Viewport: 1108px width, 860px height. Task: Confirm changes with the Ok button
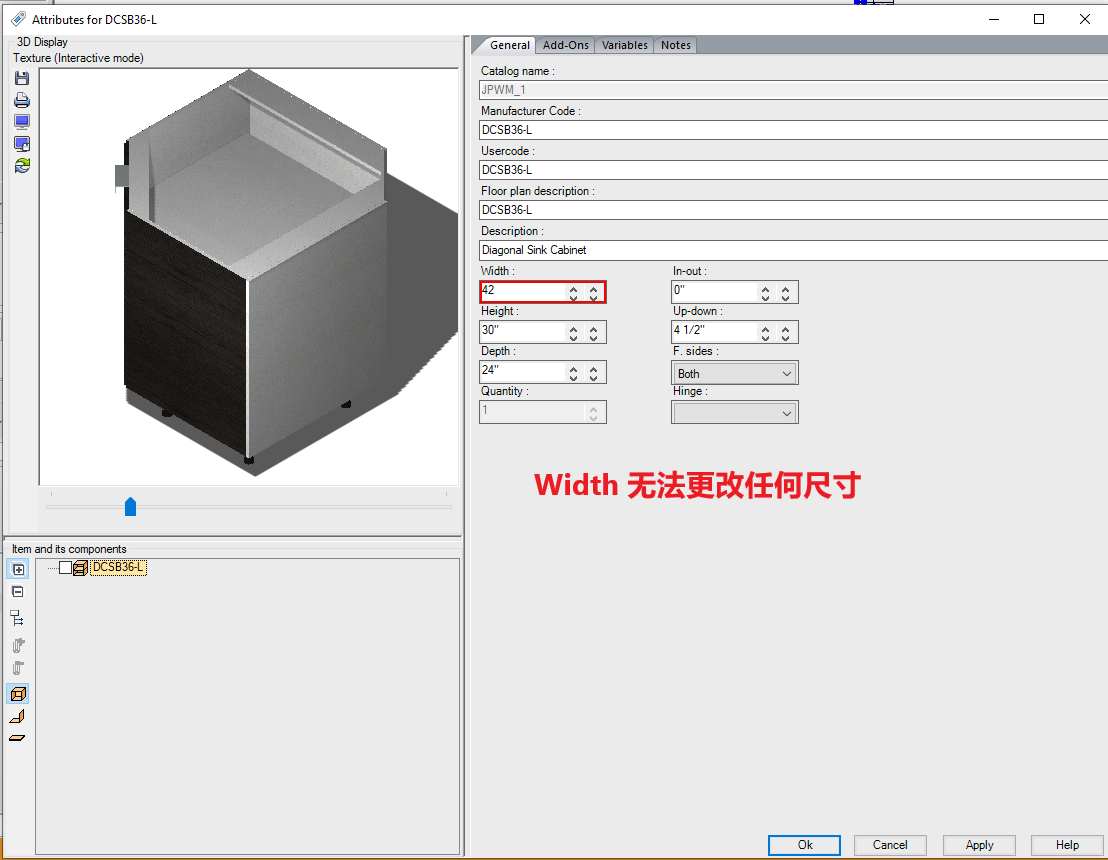[804, 845]
